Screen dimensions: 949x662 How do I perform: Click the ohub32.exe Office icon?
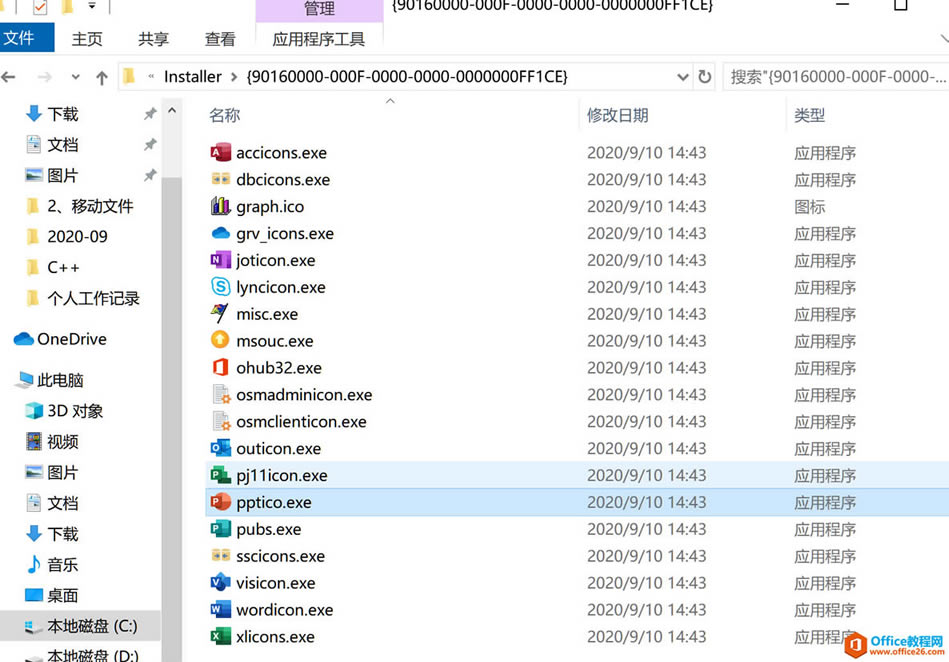point(220,367)
